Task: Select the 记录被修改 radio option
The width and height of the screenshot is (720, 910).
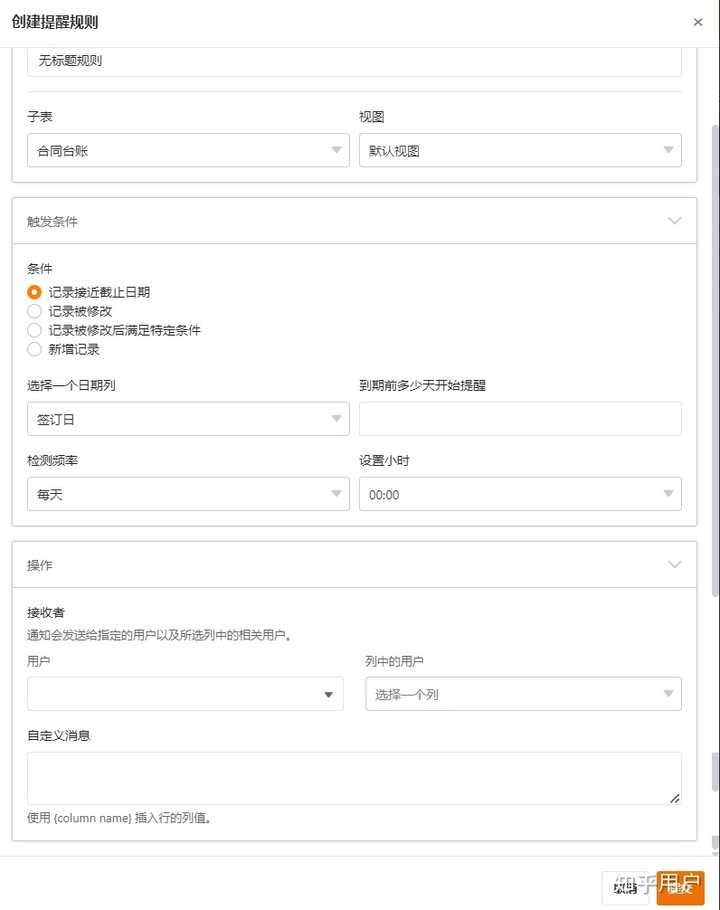Action: point(34,311)
